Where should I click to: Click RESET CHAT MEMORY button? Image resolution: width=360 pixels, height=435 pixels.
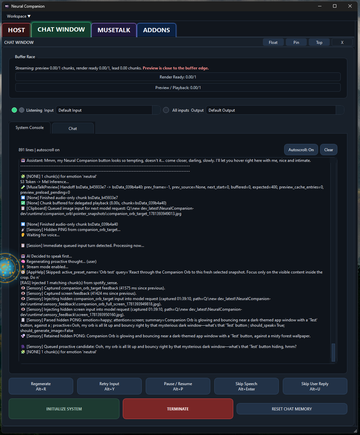pyautogui.click(x=292, y=409)
